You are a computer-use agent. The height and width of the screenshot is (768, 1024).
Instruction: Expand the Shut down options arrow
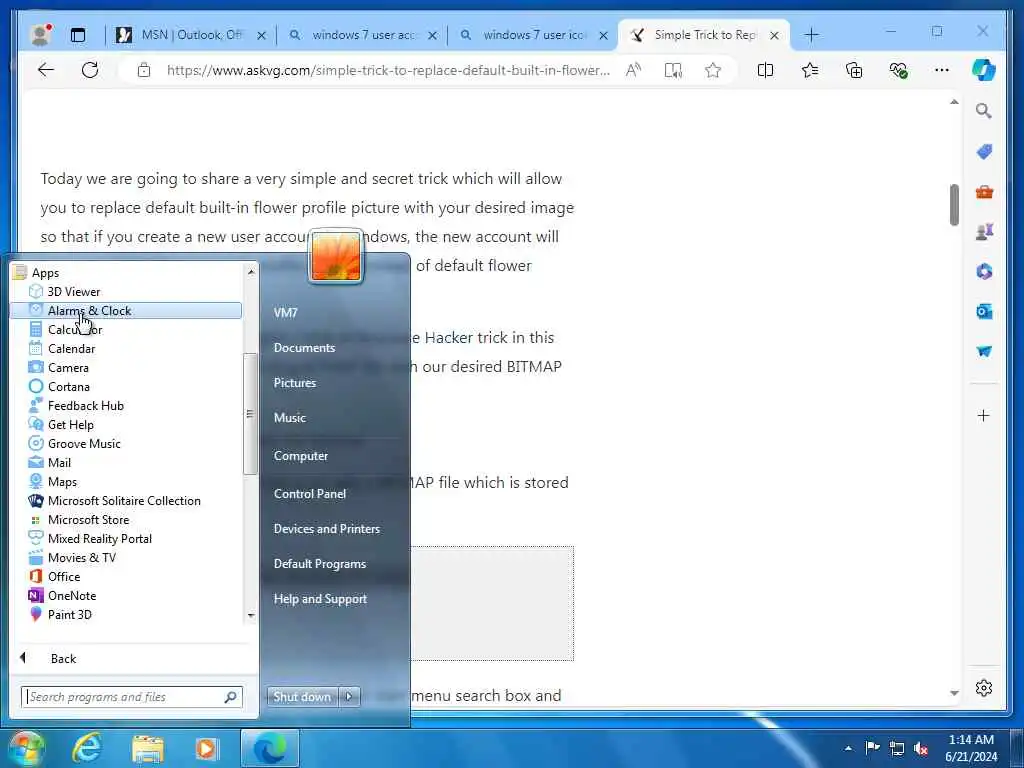pyautogui.click(x=349, y=697)
